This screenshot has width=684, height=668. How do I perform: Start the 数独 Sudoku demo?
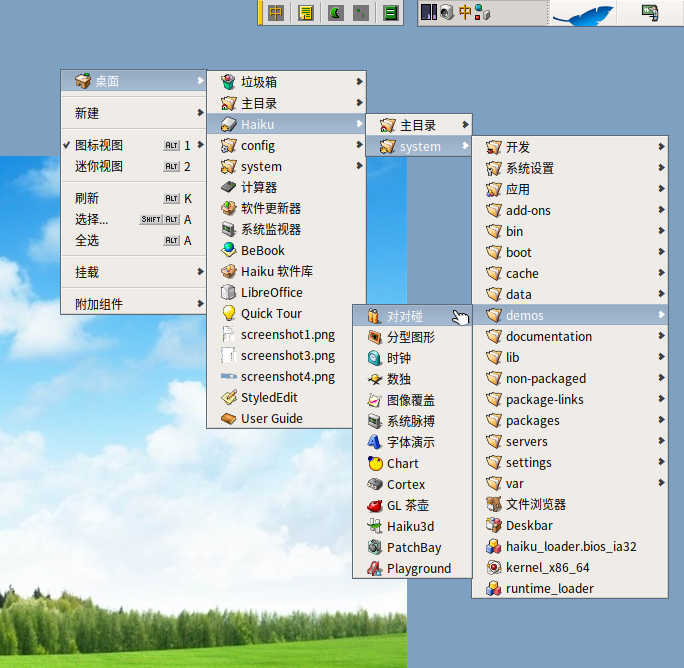click(412, 379)
